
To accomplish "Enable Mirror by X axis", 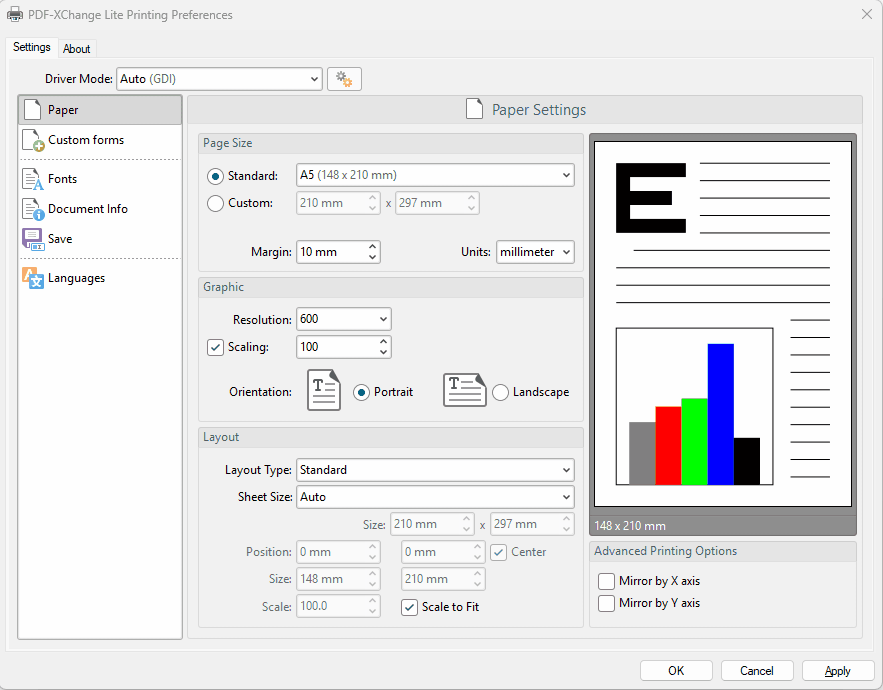I will click(606, 581).
